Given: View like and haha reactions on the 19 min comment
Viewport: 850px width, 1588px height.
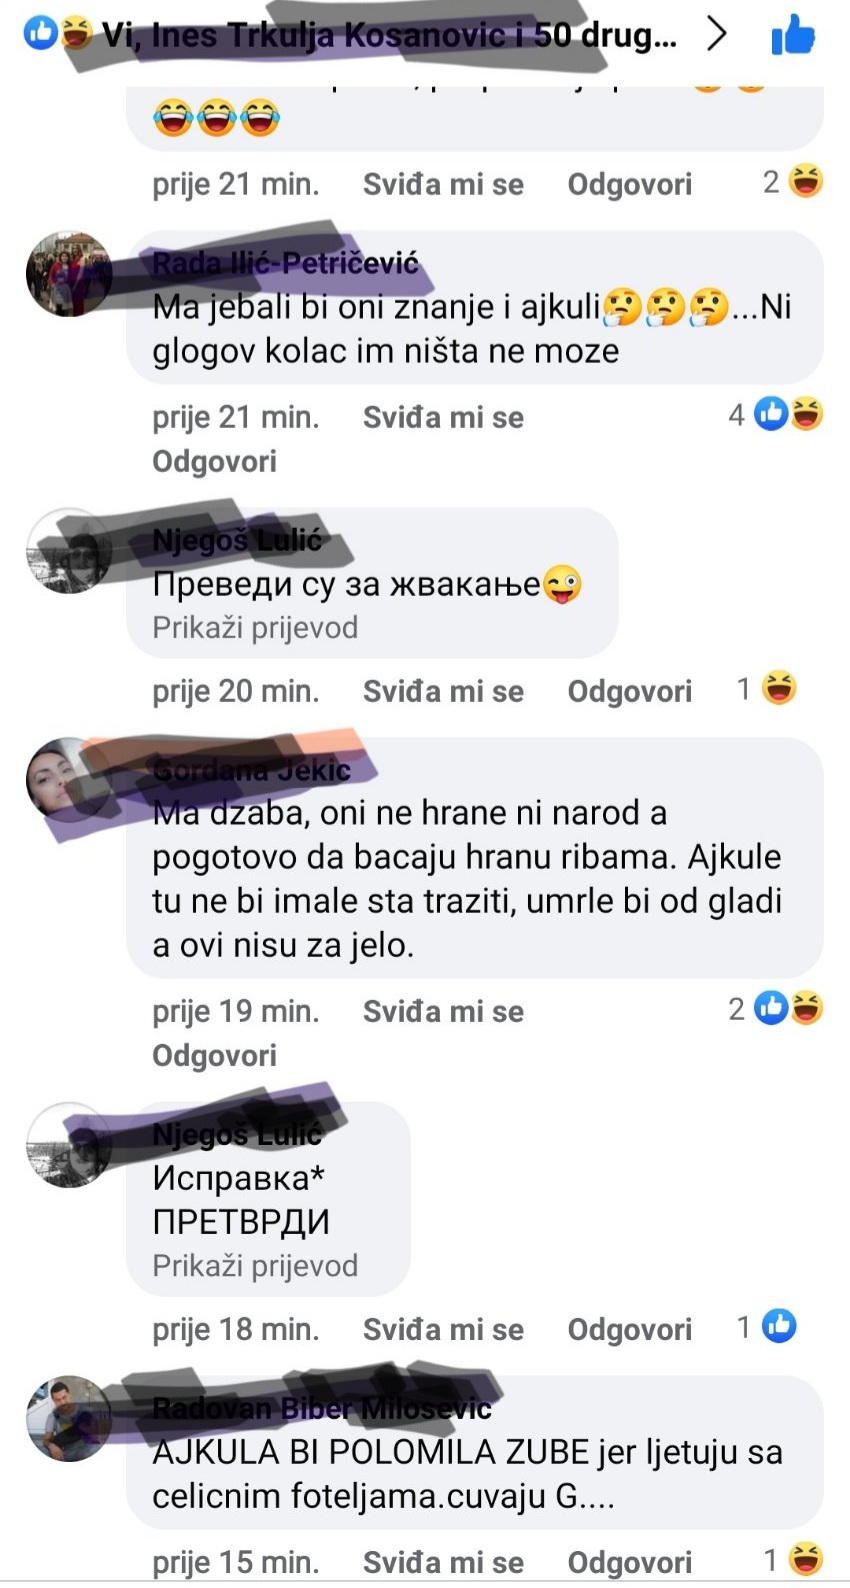Looking at the screenshot, I should tap(775, 1008).
